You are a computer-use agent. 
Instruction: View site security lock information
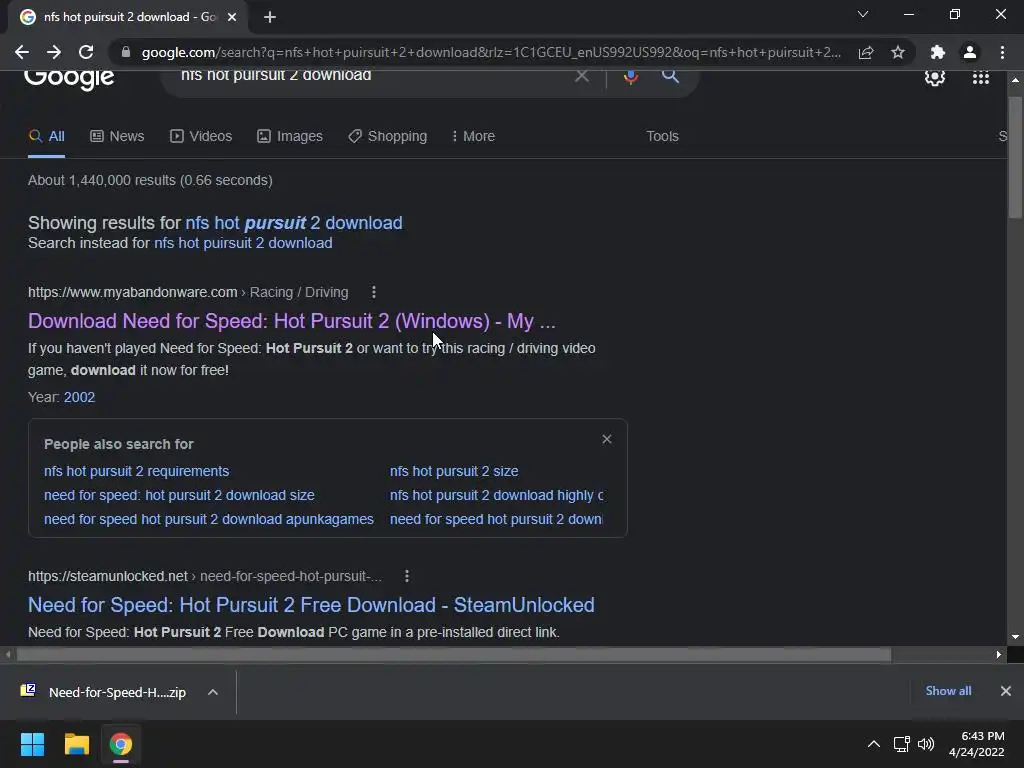tap(126, 52)
